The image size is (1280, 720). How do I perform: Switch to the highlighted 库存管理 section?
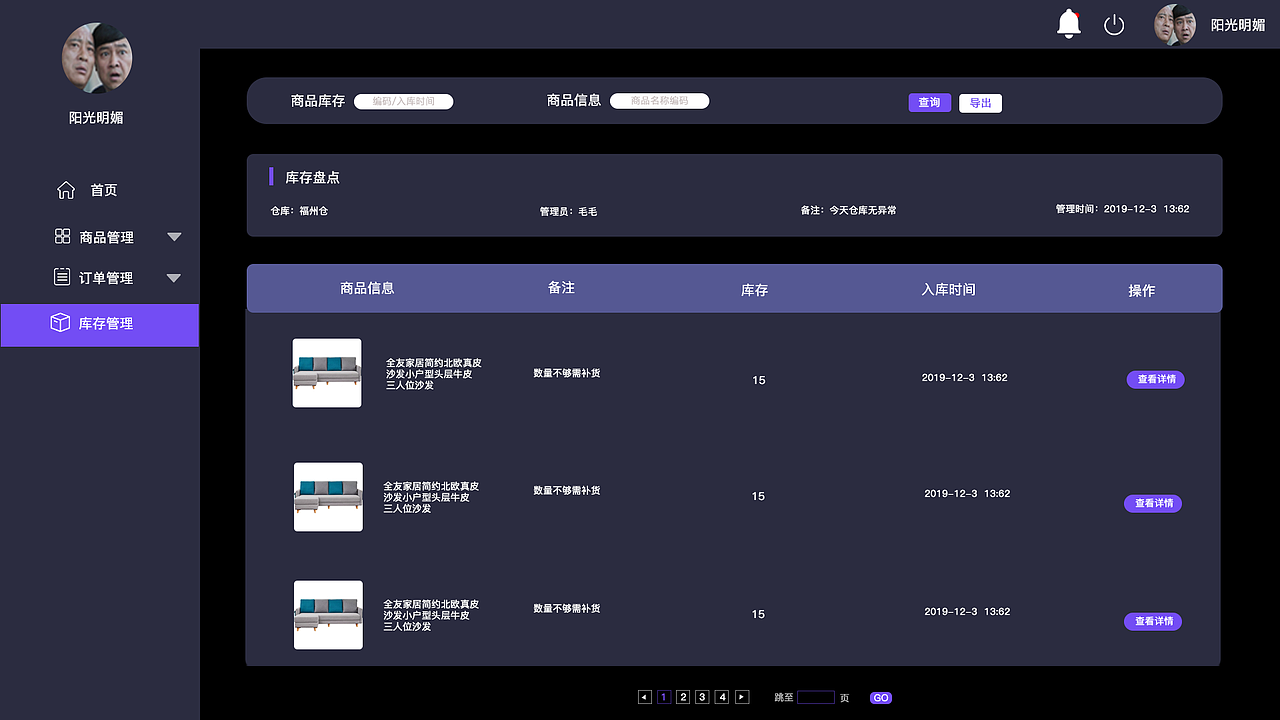pyautogui.click(x=108, y=323)
